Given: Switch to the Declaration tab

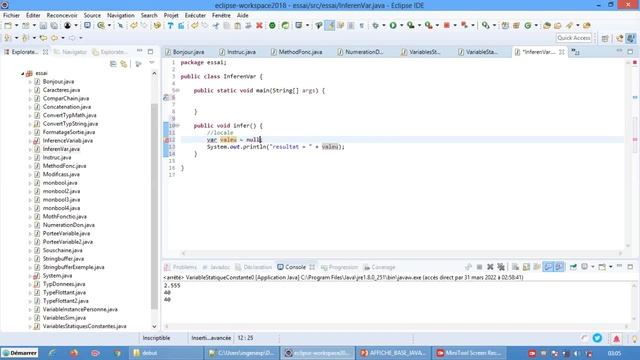Looking at the screenshot, I should coord(253,267).
